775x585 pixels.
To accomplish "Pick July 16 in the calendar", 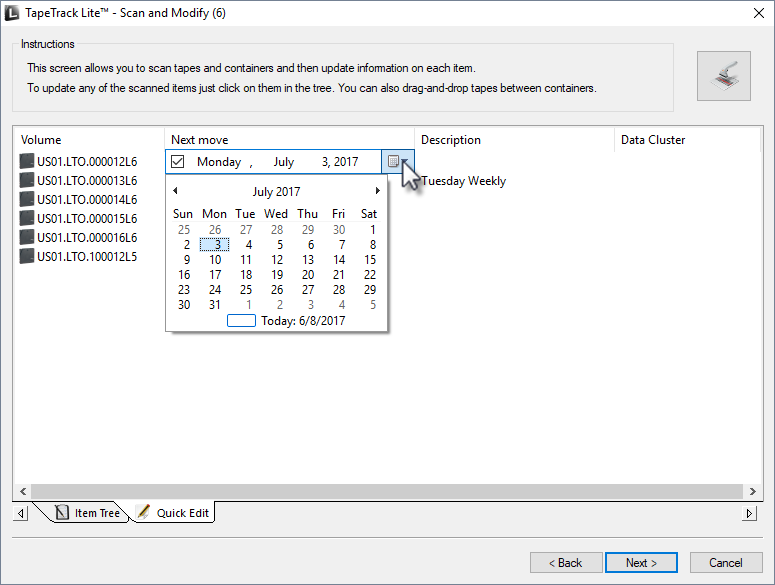I will tap(184, 275).
